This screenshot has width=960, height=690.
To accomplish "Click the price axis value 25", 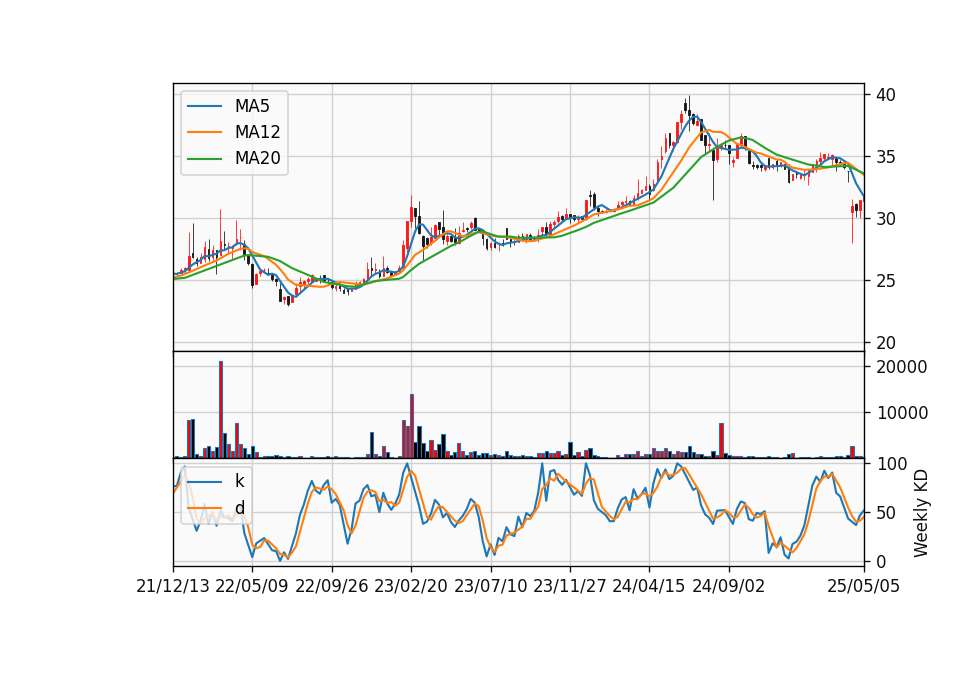I will coord(885,281).
